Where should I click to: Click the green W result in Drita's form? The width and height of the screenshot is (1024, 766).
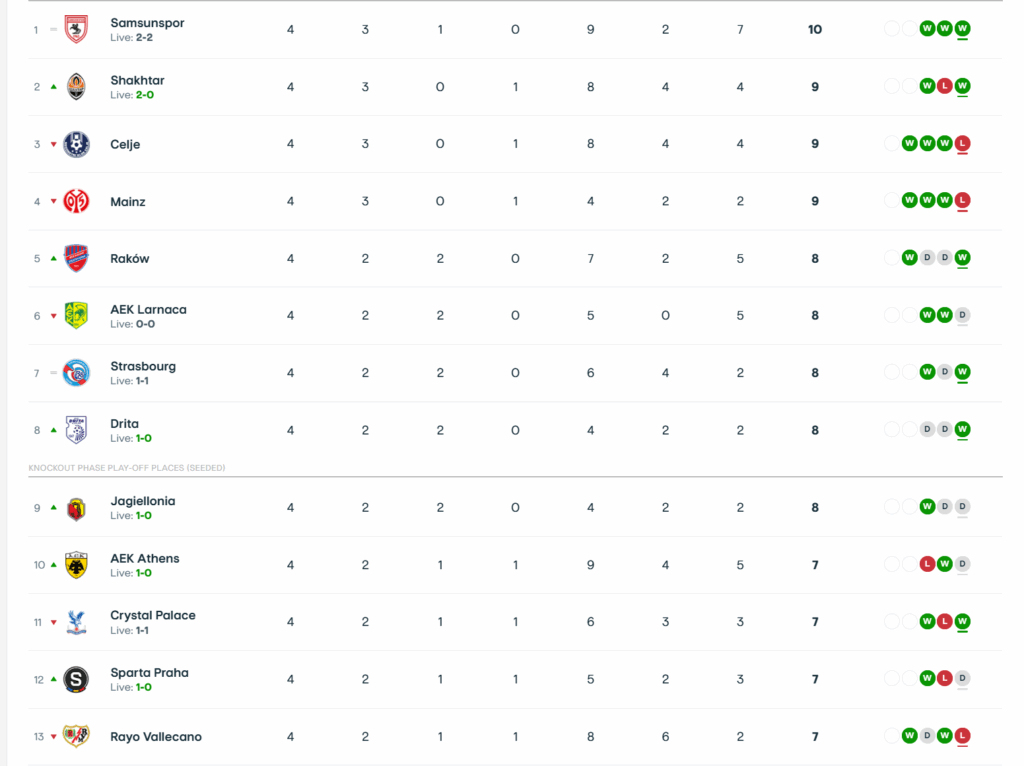pos(962,430)
